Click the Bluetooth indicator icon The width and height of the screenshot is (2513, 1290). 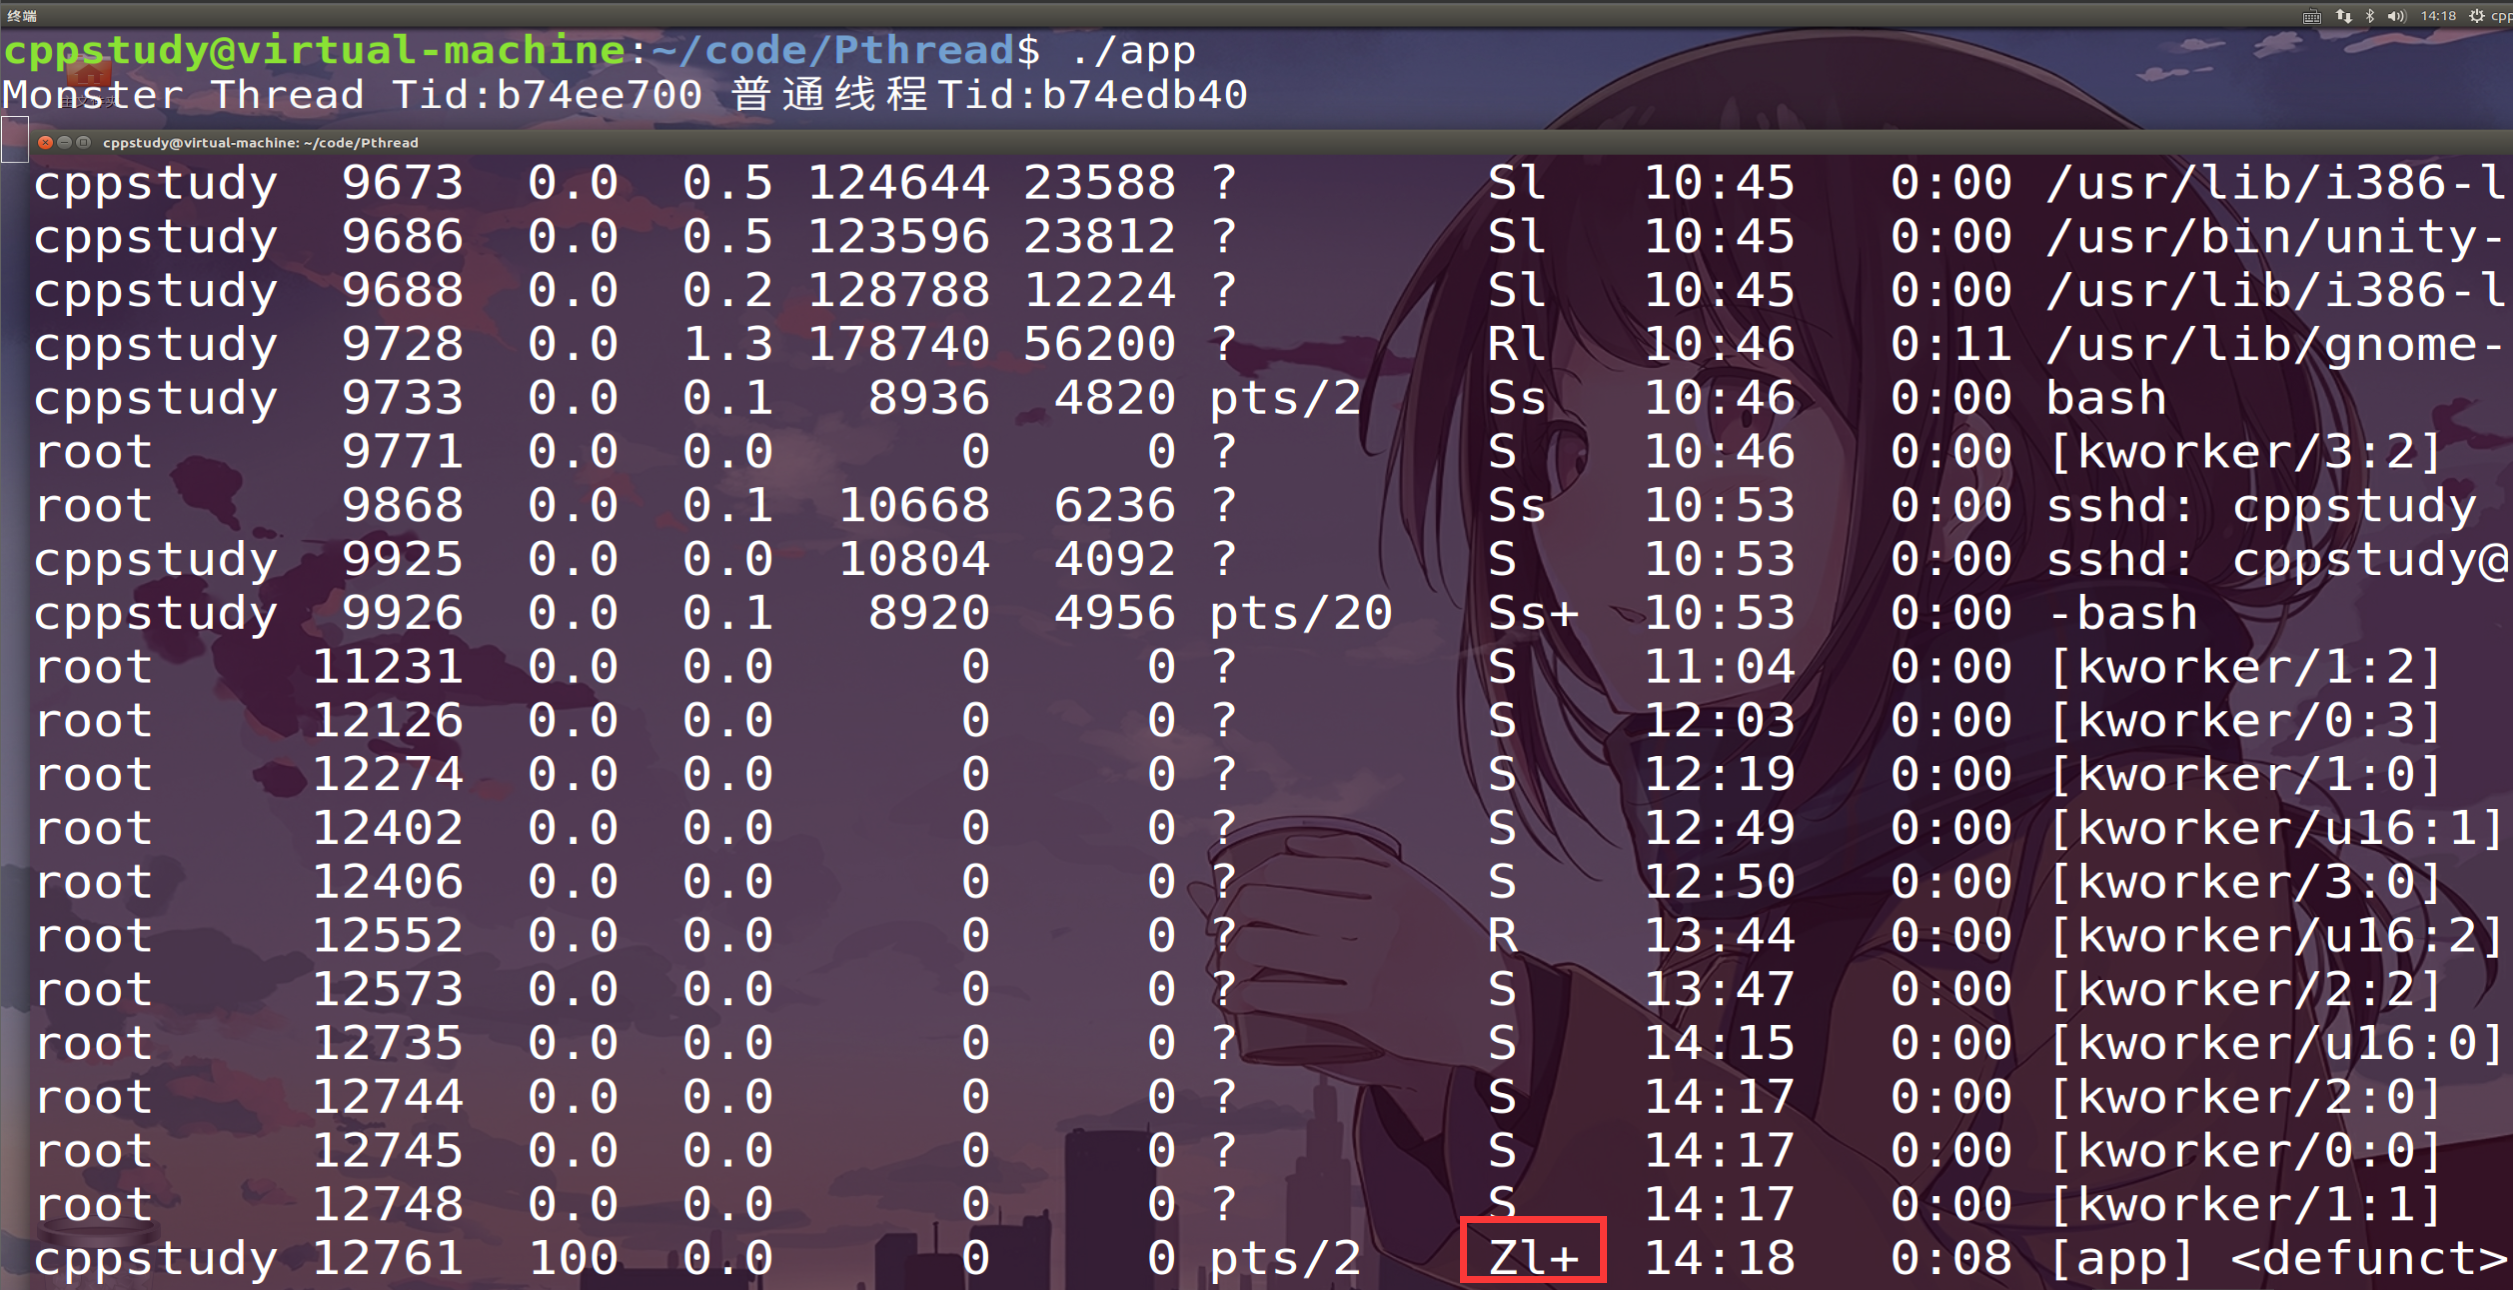pos(2369,16)
